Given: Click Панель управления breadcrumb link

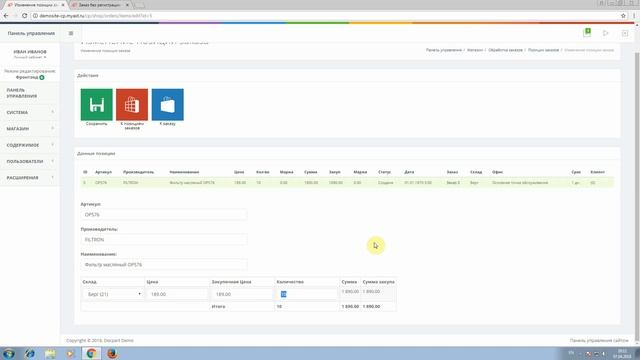Looking at the screenshot, I should click(444, 50).
